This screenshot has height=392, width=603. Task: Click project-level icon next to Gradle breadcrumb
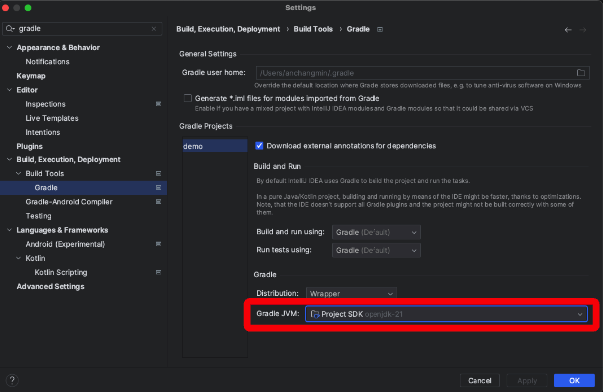[380, 29]
